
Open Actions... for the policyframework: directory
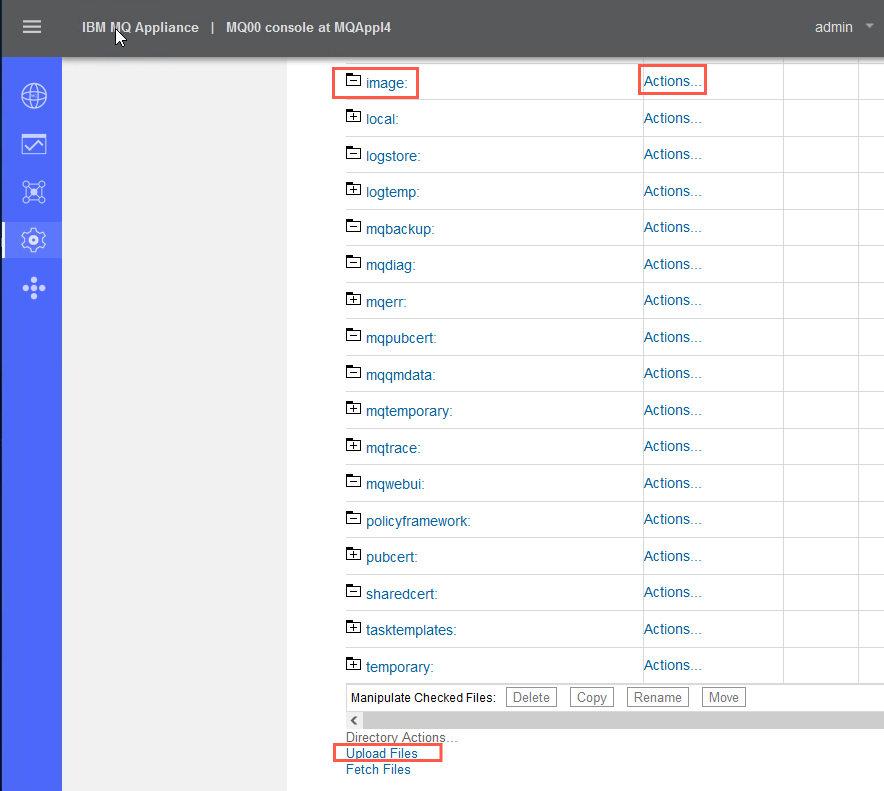(x=672, y=519)
